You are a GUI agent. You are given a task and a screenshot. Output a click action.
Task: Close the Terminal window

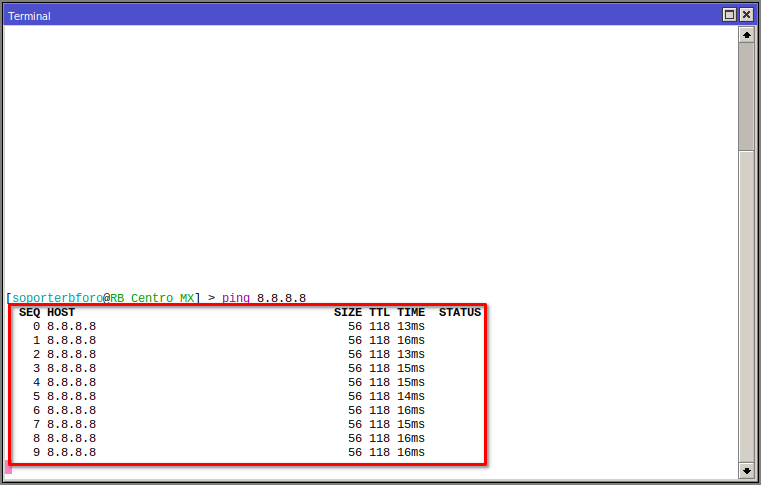(746, 15)
